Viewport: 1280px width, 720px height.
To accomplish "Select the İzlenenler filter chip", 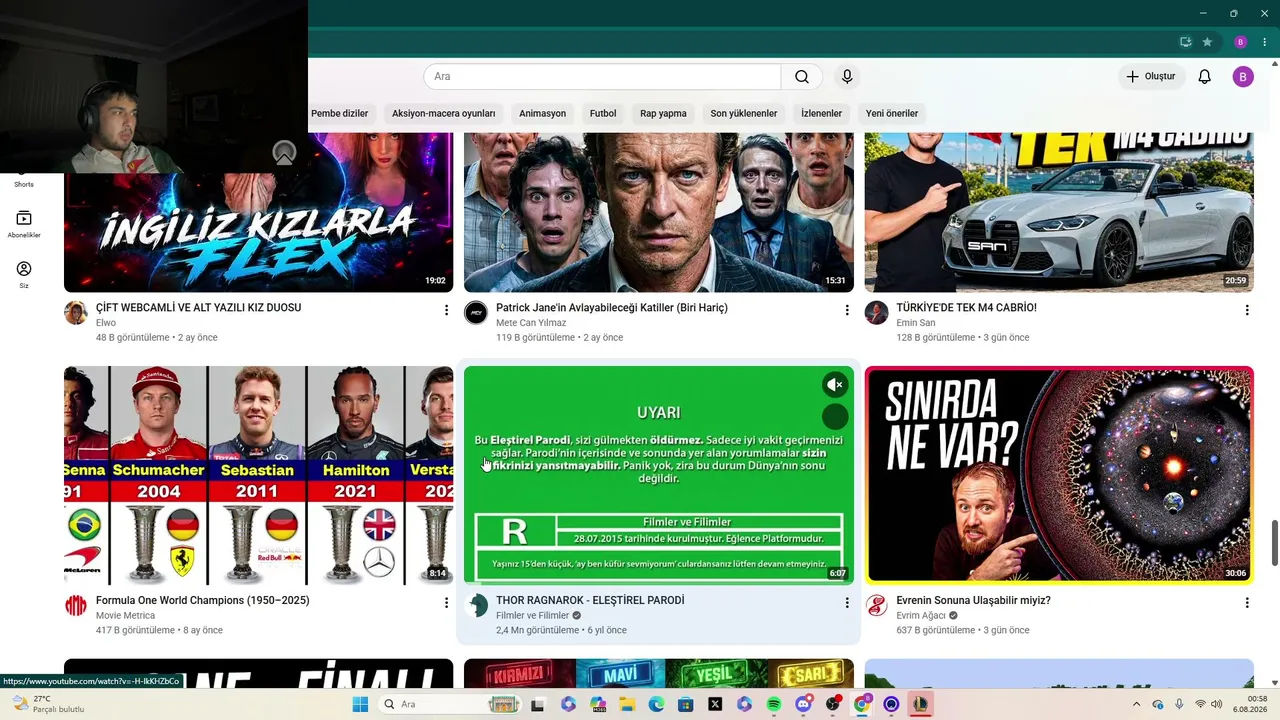I will [x=821, y=113].
